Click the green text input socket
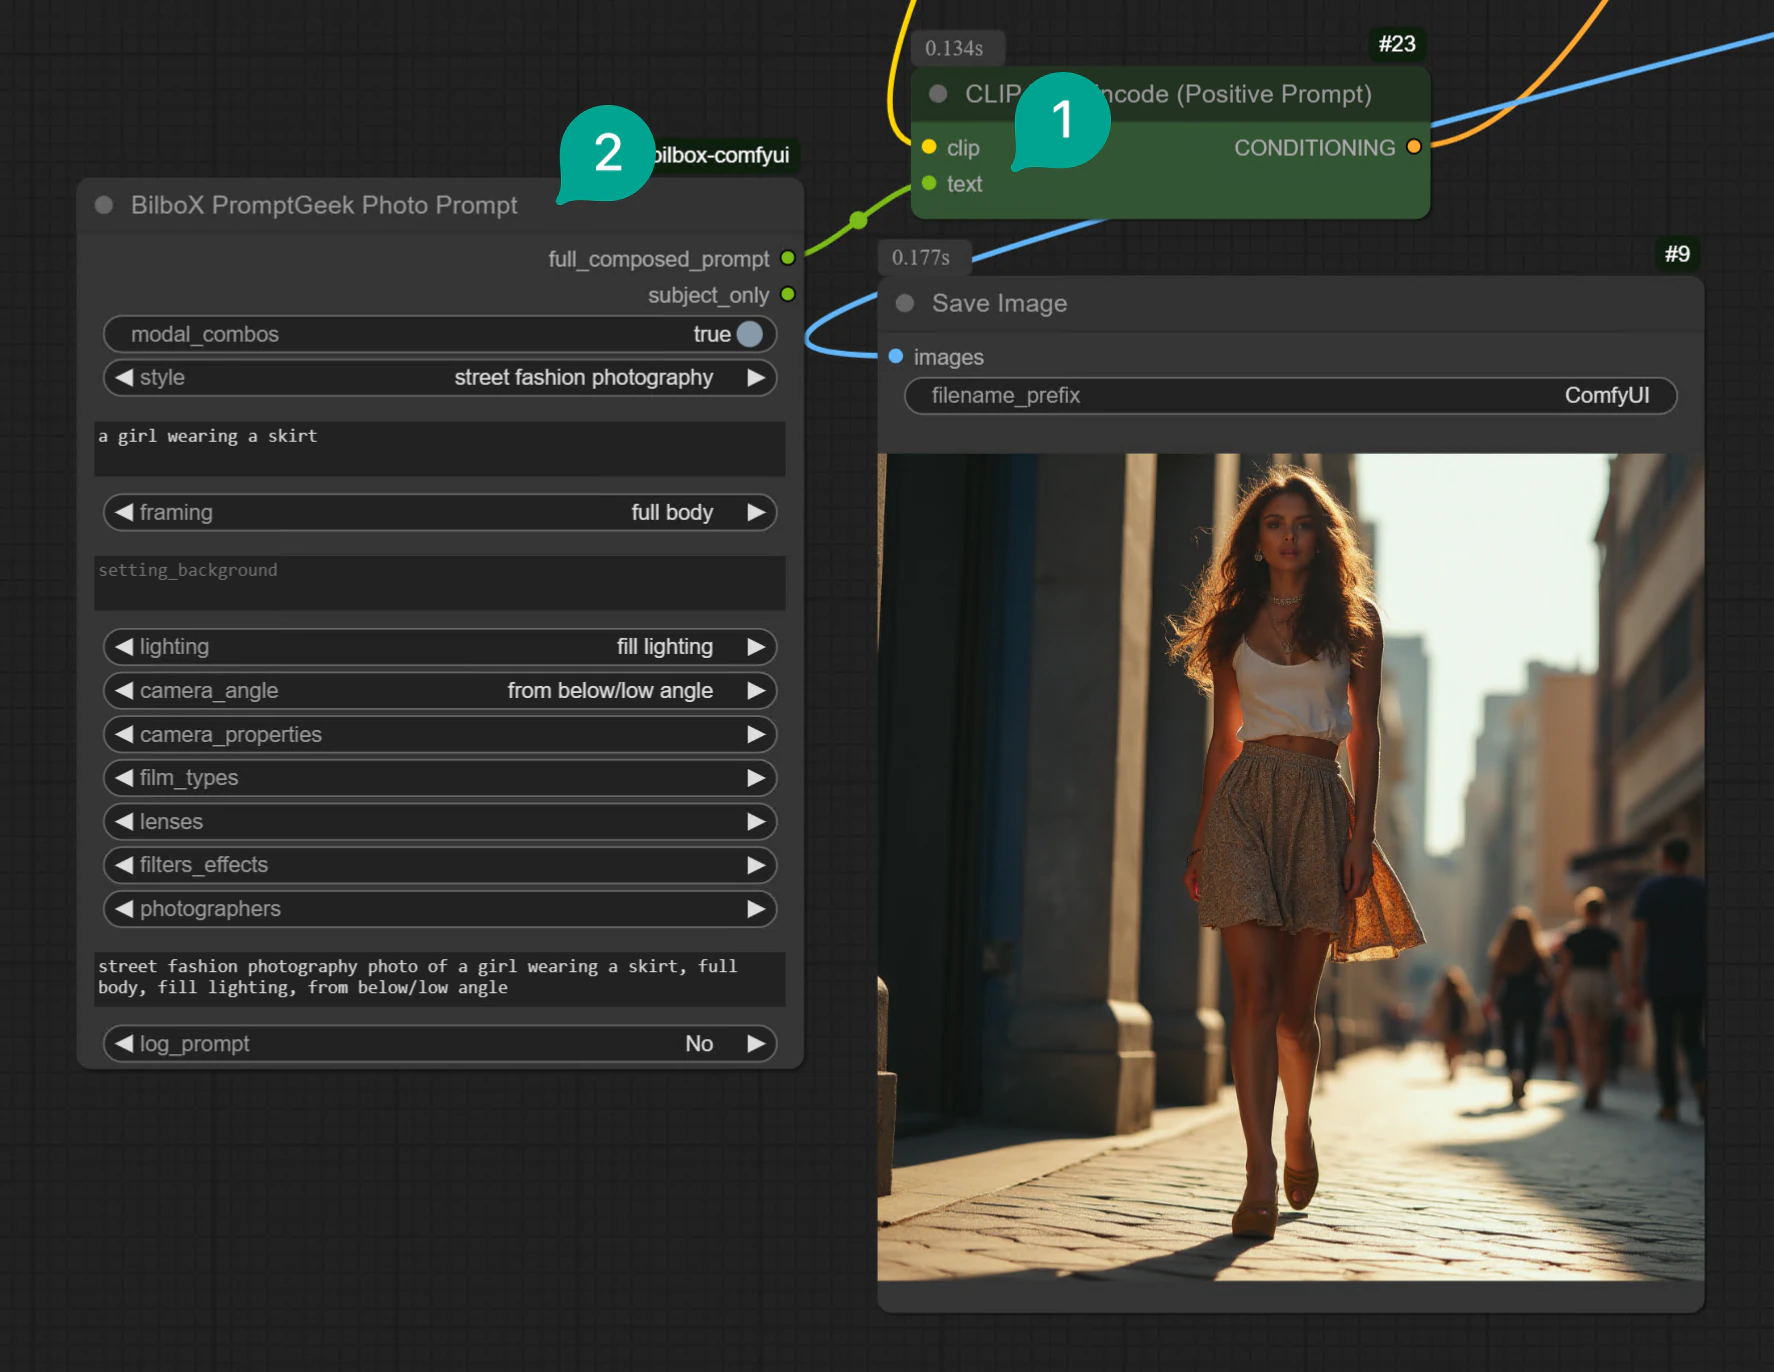This screenshot has width=1774, height=1372. point(929,183)
